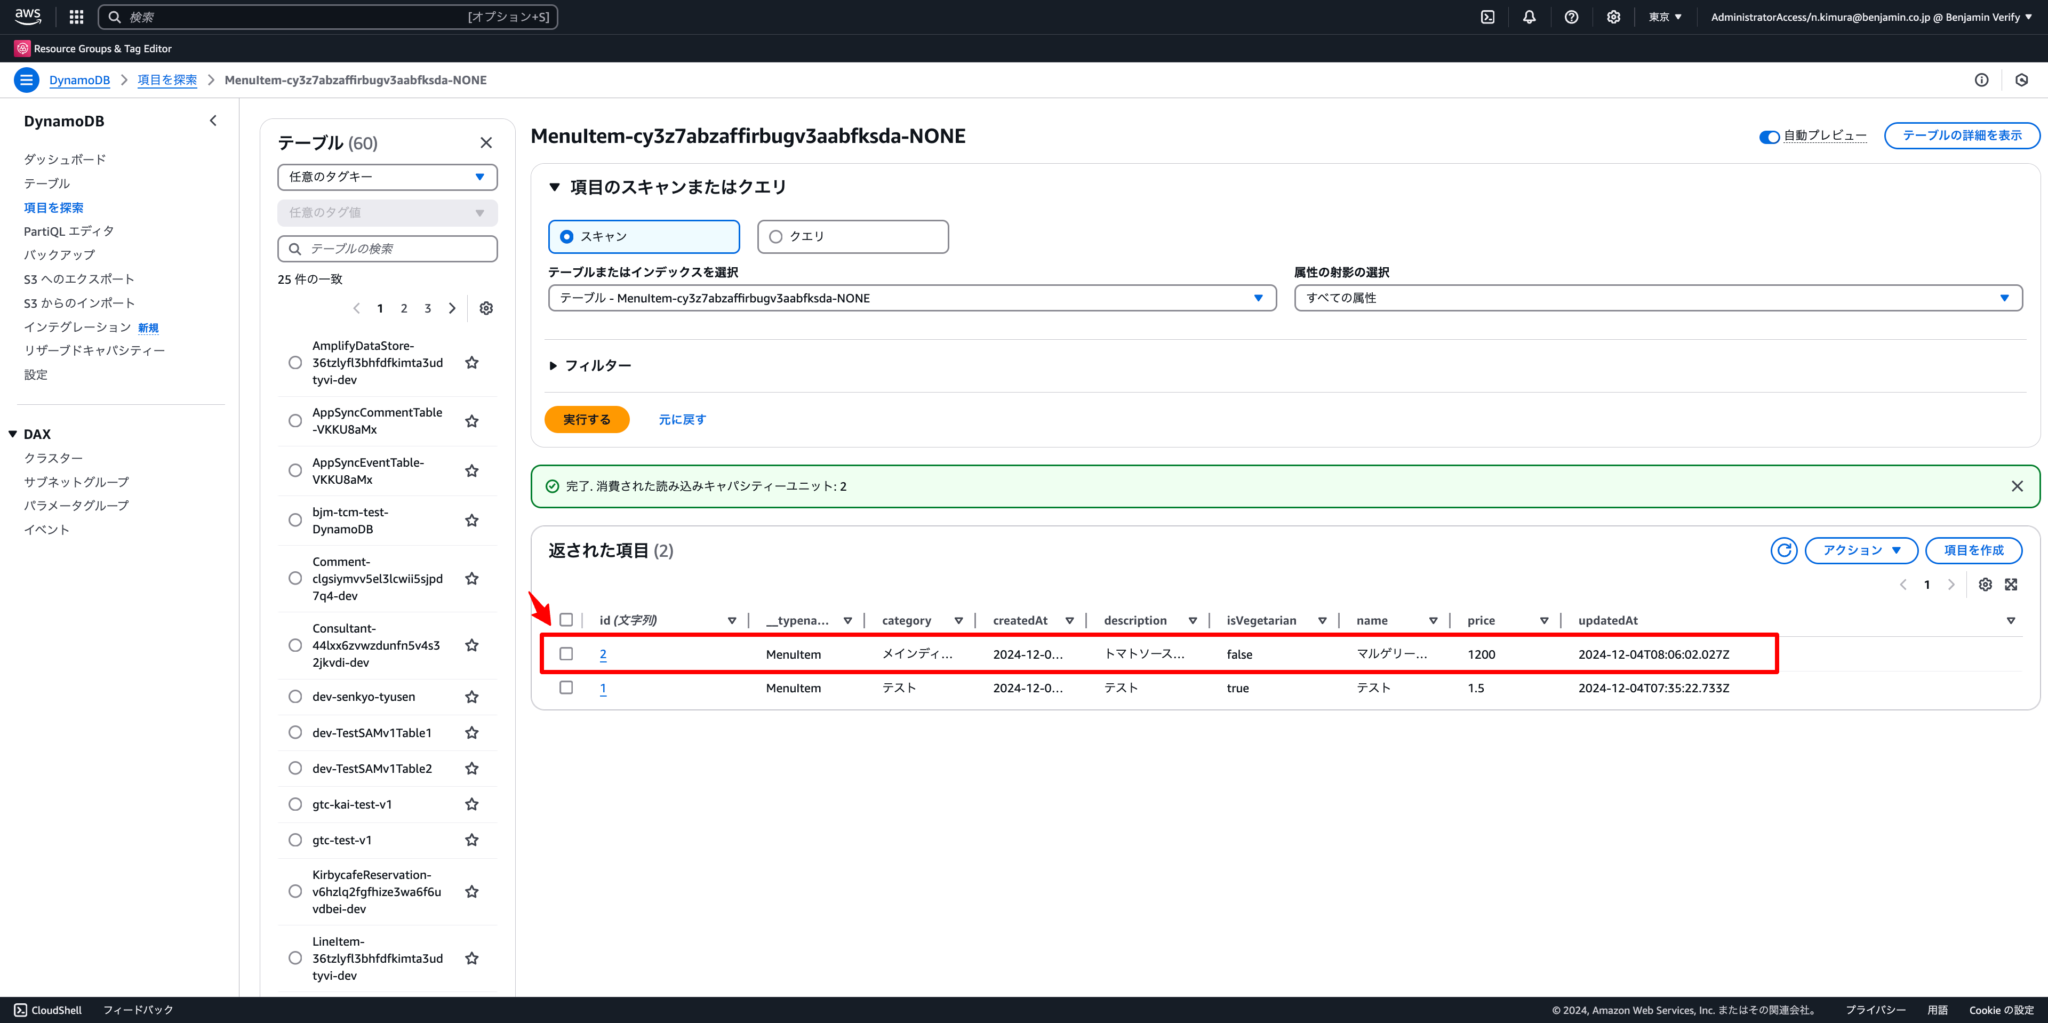Click the 実行する button
The width and height of the screenshot is (2048, 1023).
587,419
